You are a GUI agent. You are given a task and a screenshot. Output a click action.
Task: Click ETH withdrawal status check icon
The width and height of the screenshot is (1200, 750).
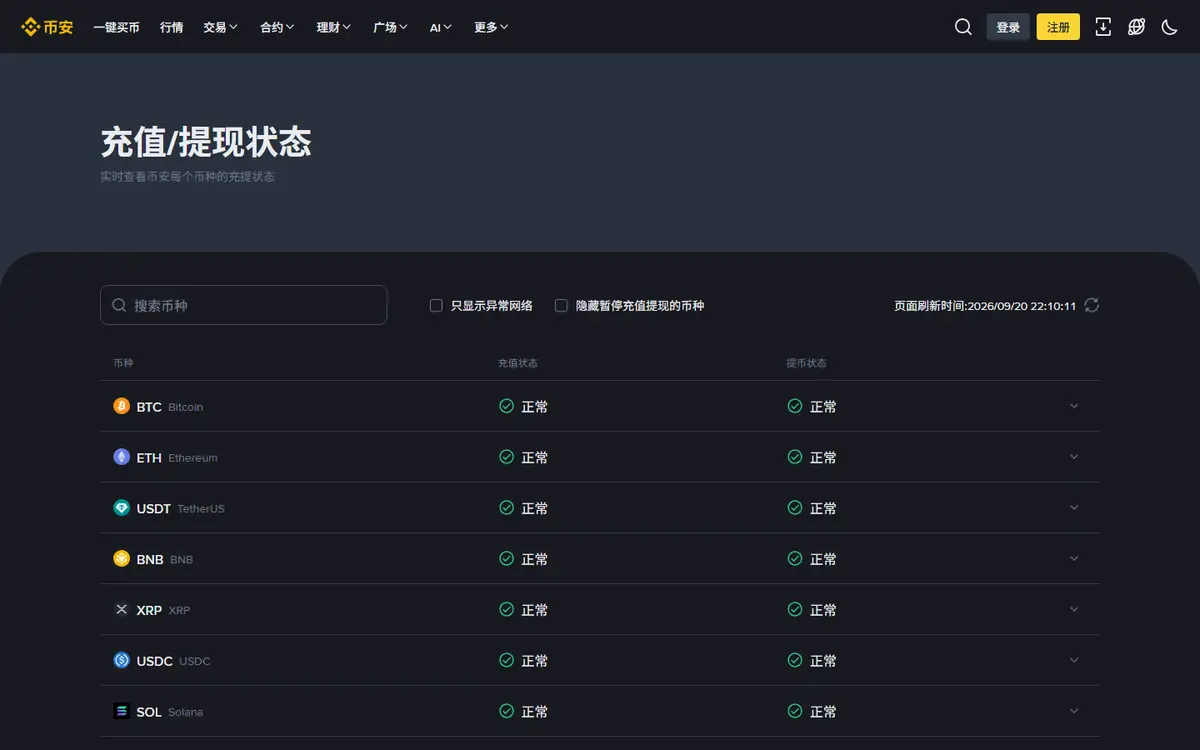click(x=795, y=457)
